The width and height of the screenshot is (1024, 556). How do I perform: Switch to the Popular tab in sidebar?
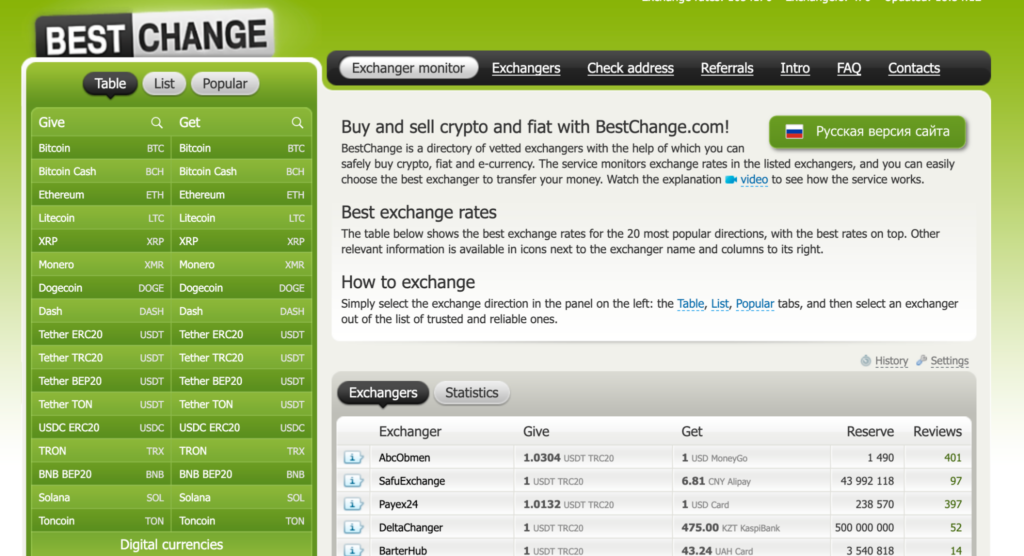click(x=225, y=84)
